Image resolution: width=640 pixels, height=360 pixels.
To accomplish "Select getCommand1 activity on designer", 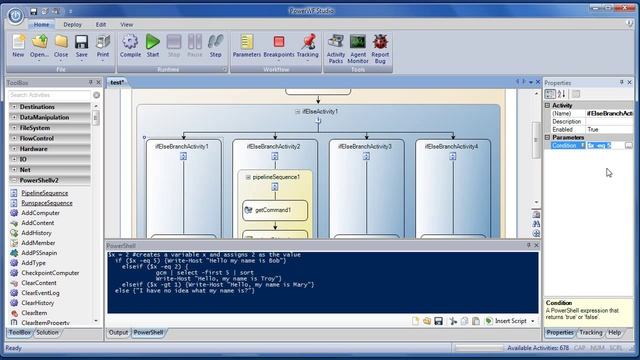I will pos(275,210).
